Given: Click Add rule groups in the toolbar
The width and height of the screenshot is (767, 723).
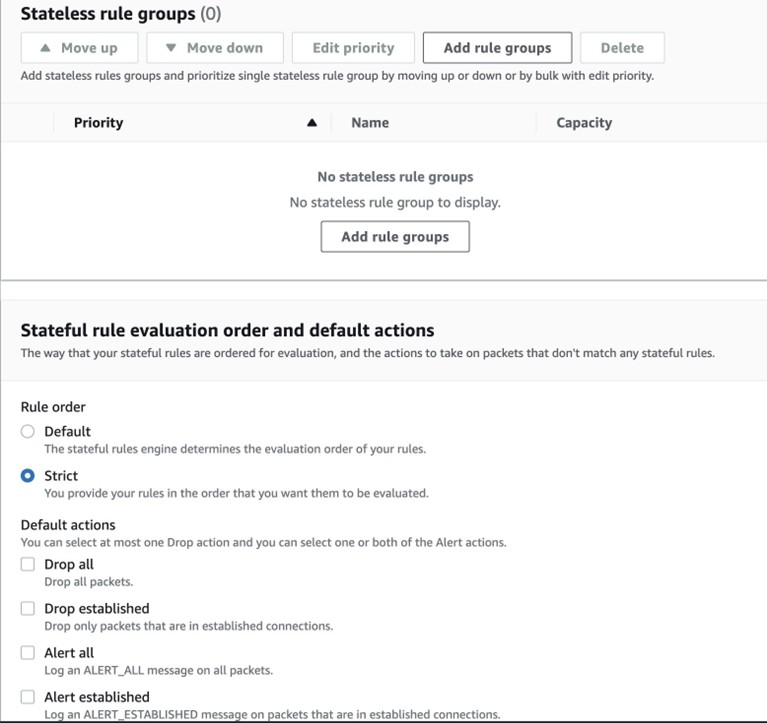Looking at the screenshot, I should click(497, 48).
